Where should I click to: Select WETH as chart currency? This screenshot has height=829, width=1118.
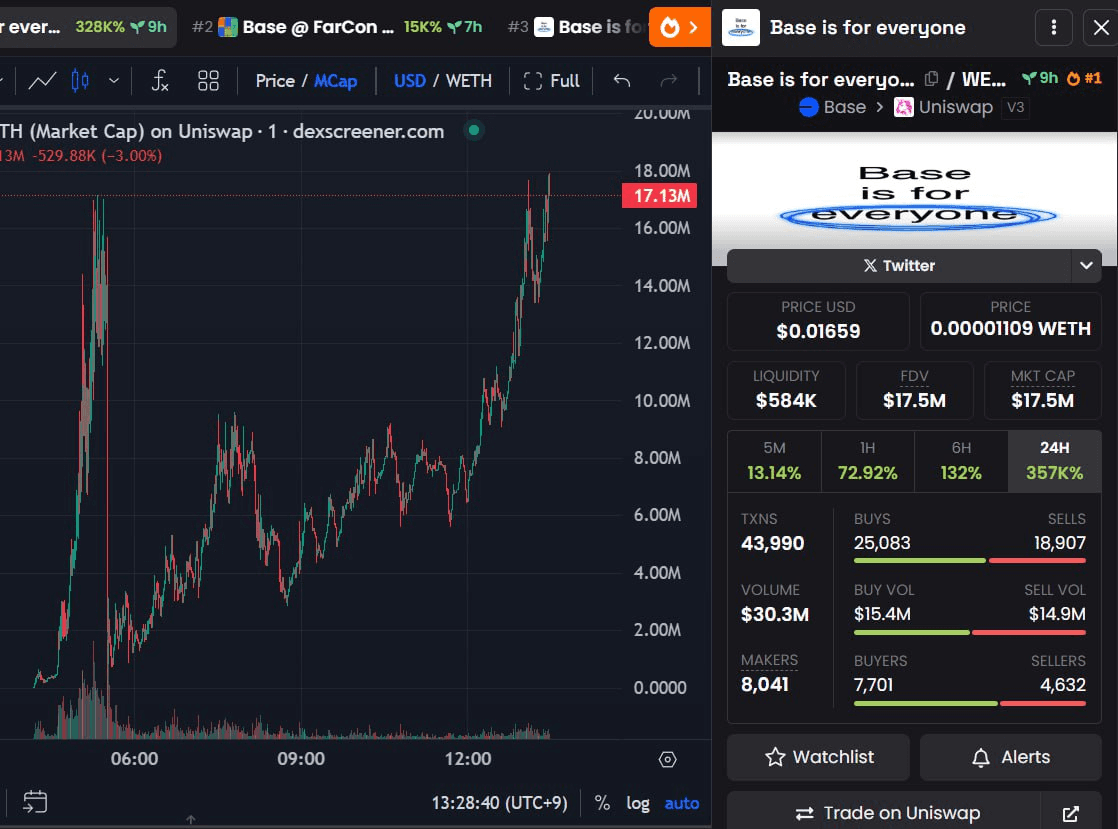tap(468, 81)
